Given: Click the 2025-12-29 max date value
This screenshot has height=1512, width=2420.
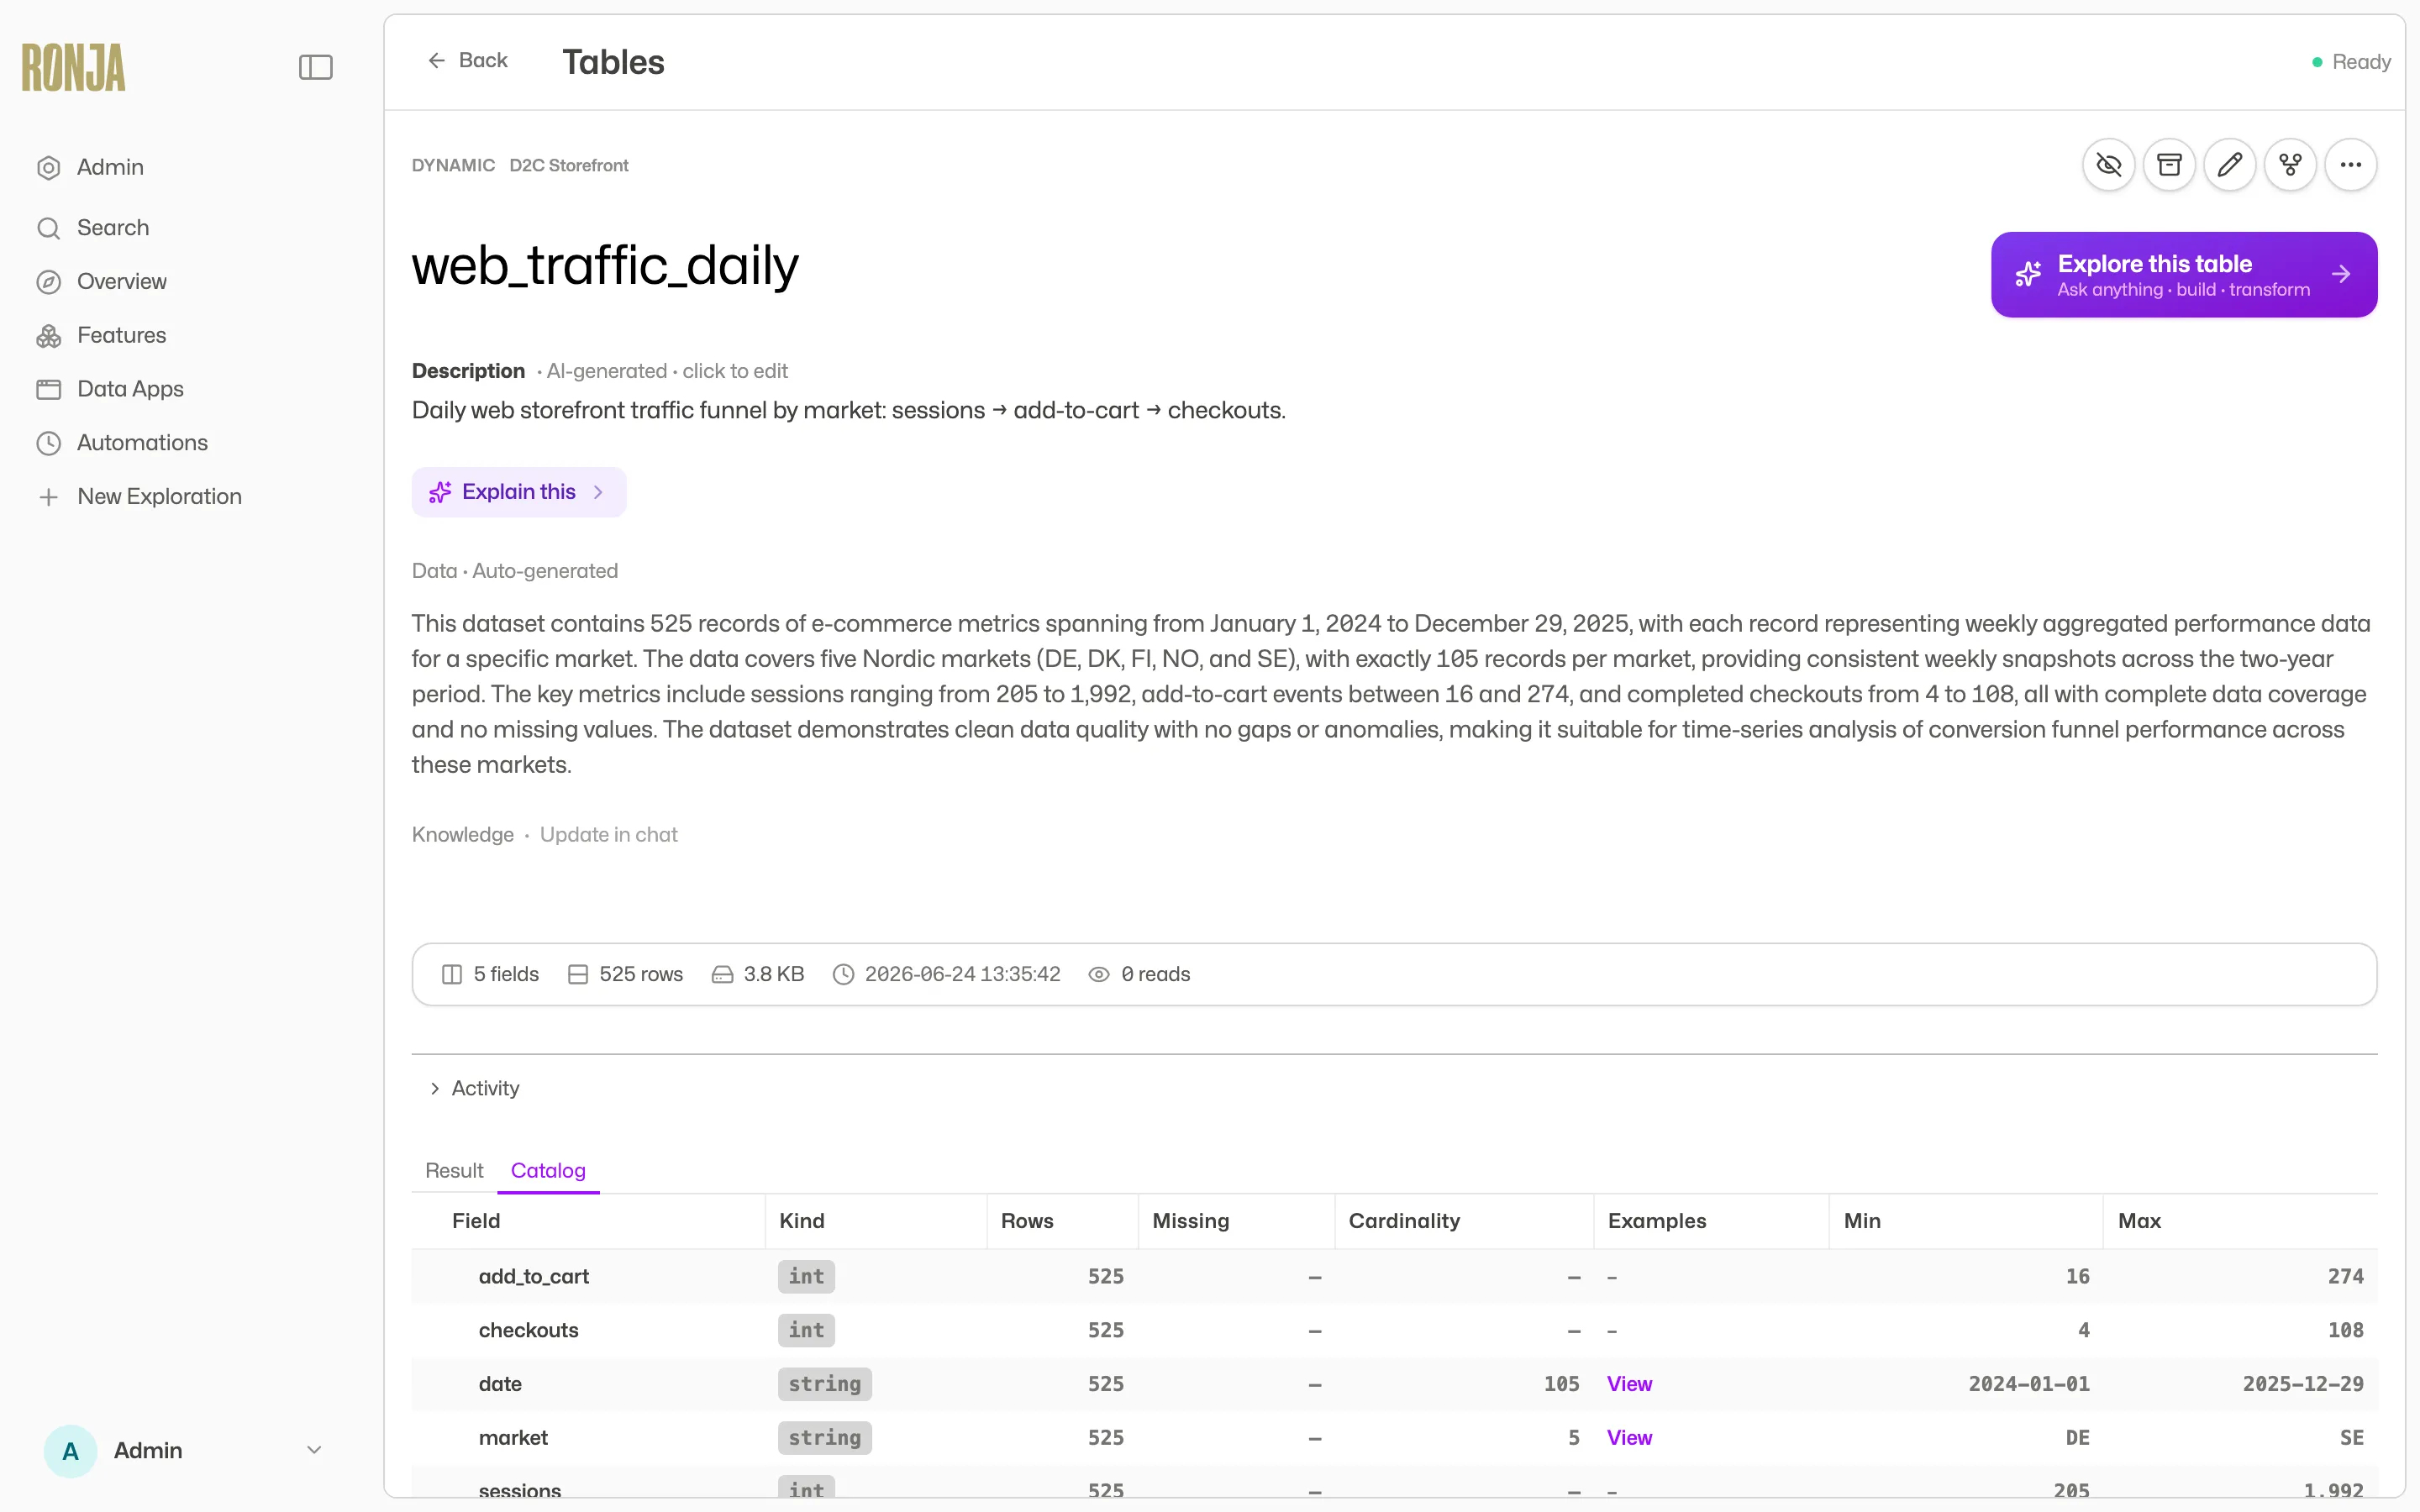Looking at the screenshot, I should (2303, 1384).
